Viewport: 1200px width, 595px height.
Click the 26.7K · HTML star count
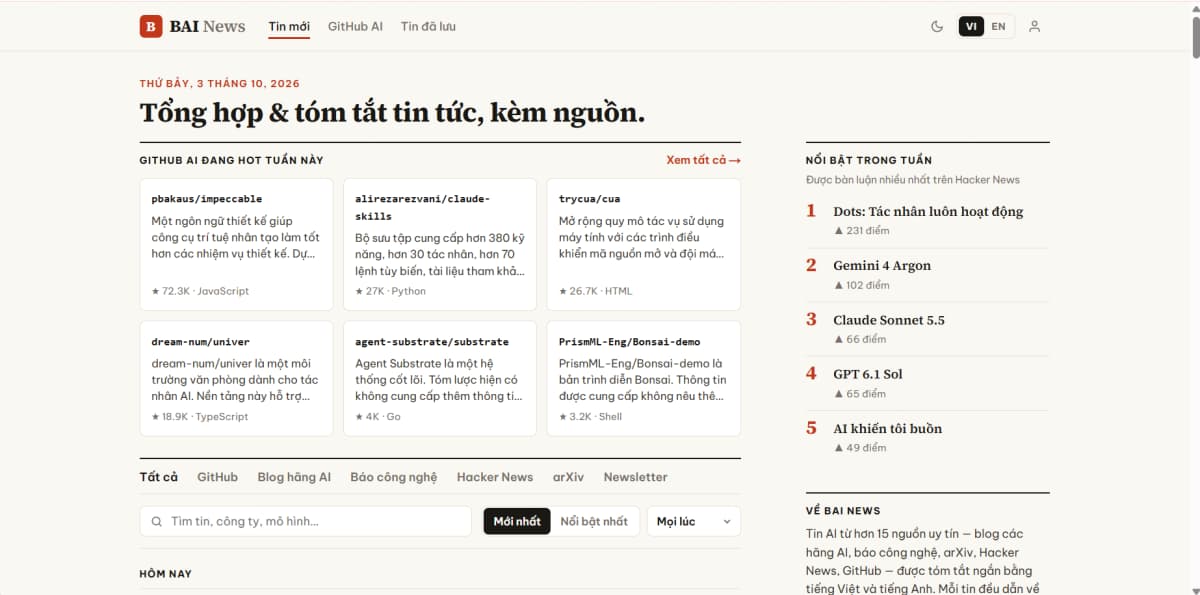[x=596, y=291]
